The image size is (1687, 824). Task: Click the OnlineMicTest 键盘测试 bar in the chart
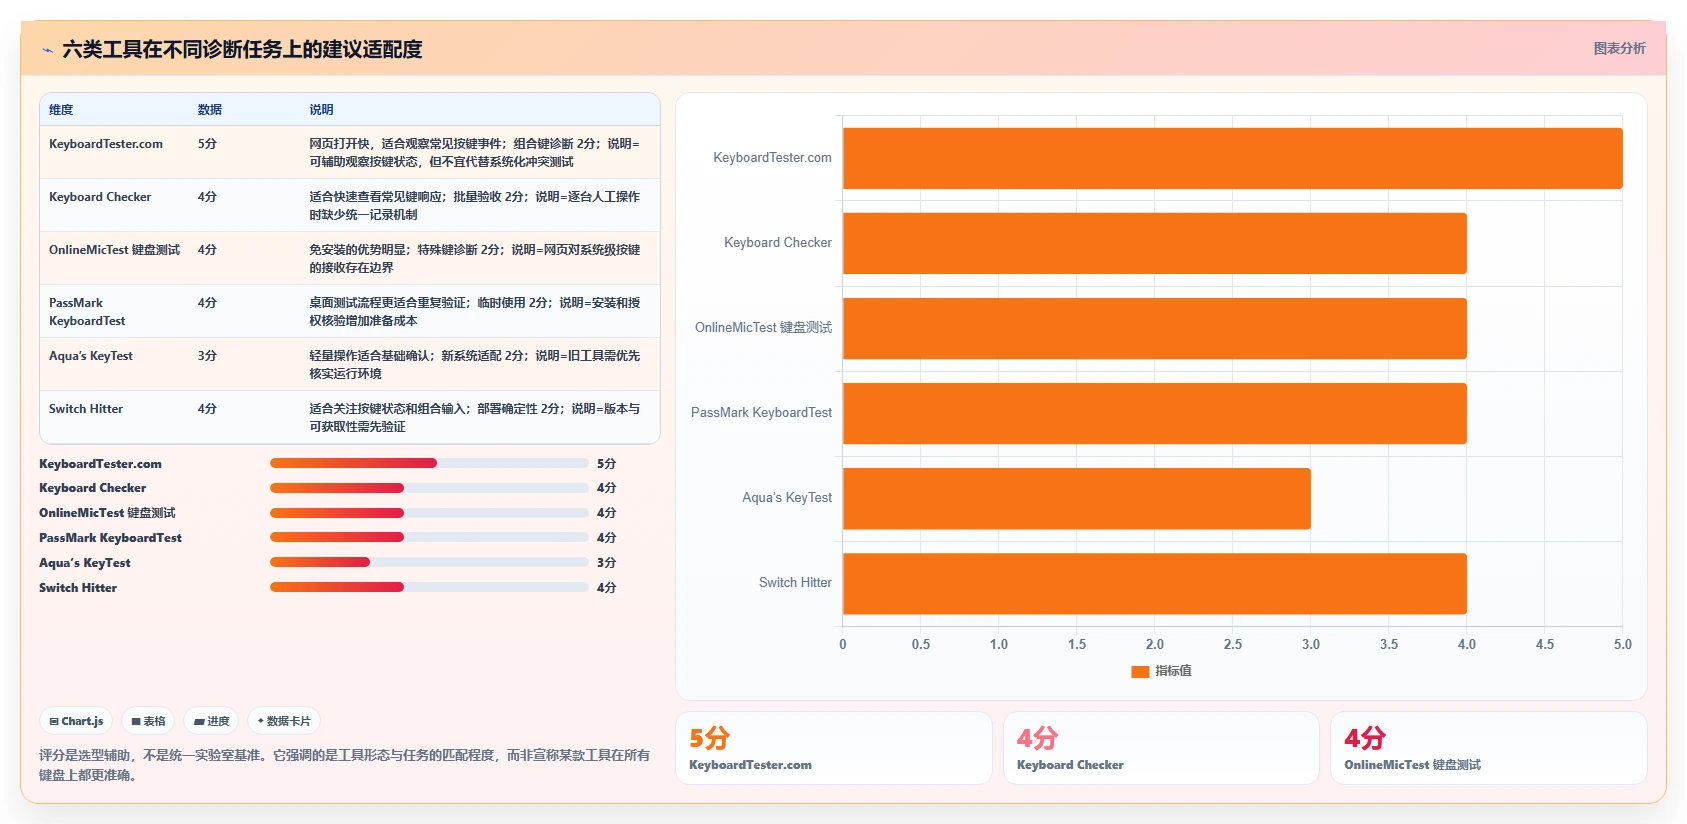pyautogui.click(x=1155, y=328)
